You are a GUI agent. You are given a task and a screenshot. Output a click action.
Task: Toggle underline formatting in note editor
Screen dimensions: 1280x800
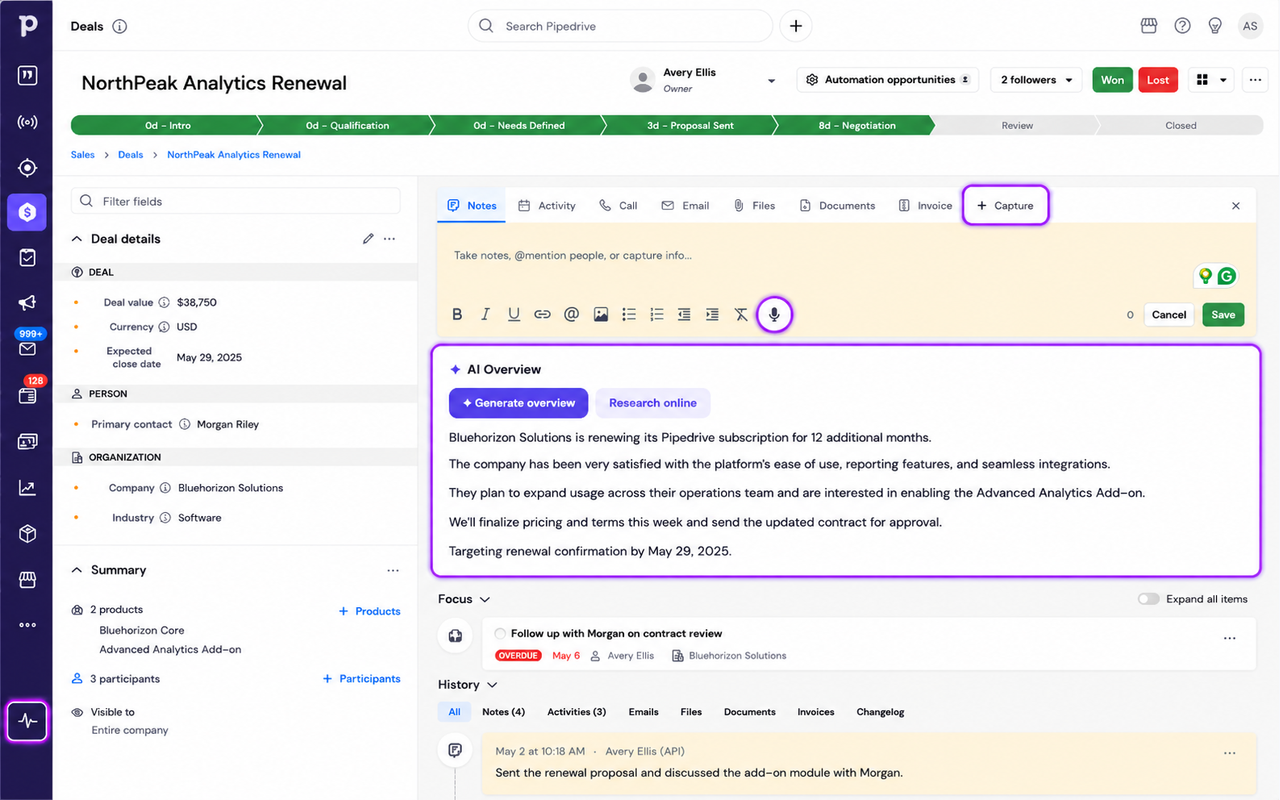pos(513,314)
